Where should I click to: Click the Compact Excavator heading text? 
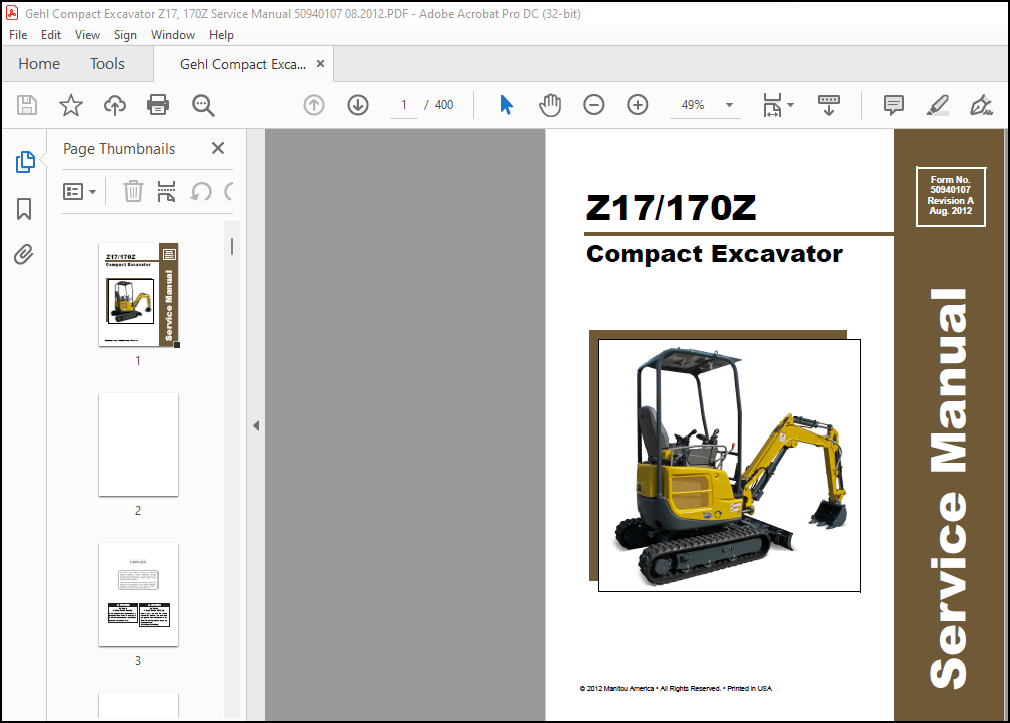[714, 254]
